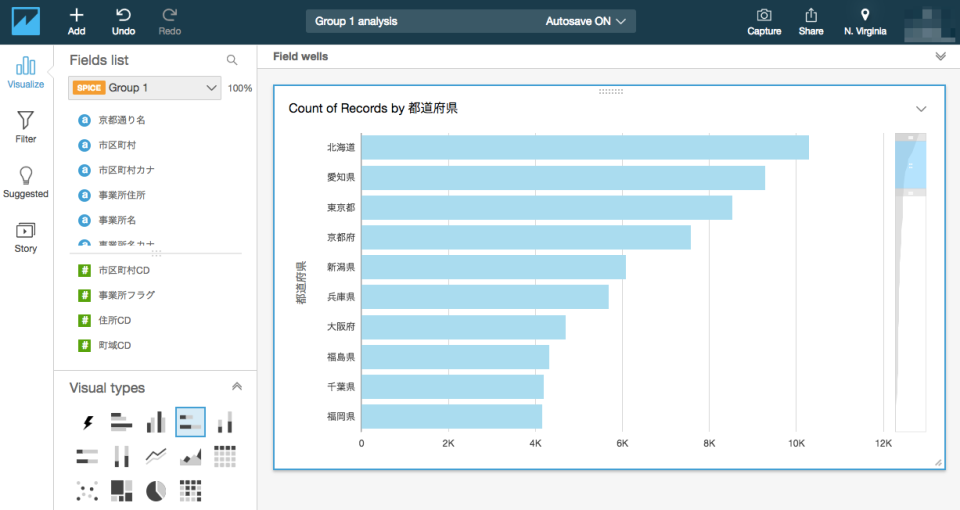Select the heat map visual type
The width and height of the screenshot is (960, 510).
[190, 490]
